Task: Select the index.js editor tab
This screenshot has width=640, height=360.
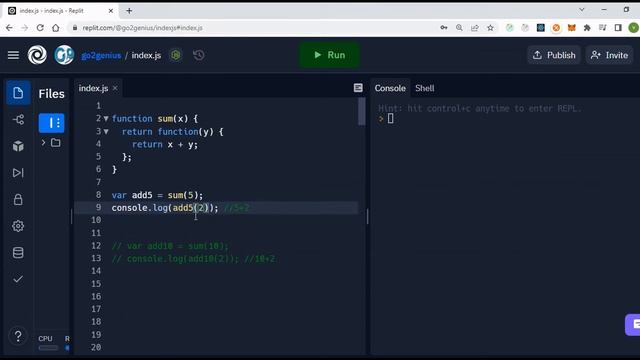Action: tap(93, 88)
